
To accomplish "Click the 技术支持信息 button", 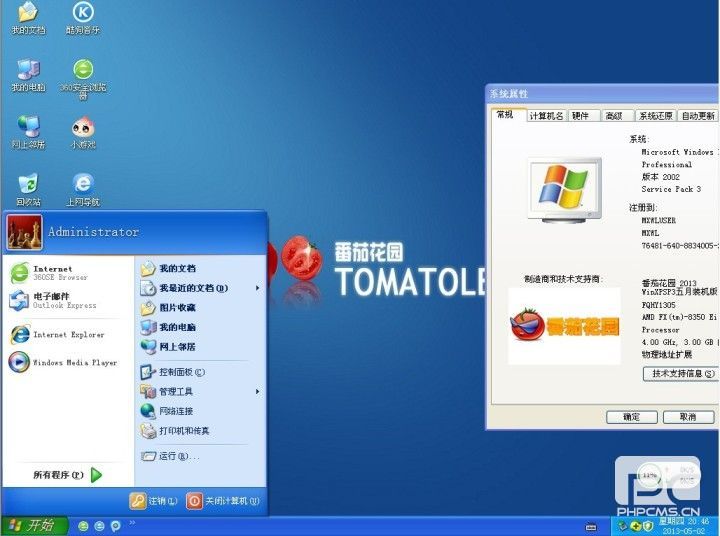I will click(x=681, y=373).
